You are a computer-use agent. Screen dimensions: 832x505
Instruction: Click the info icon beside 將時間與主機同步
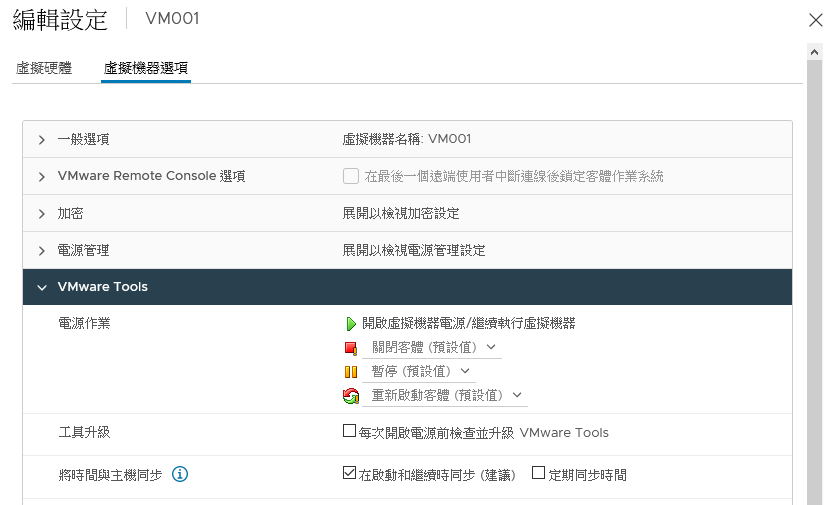pos(180,474)
